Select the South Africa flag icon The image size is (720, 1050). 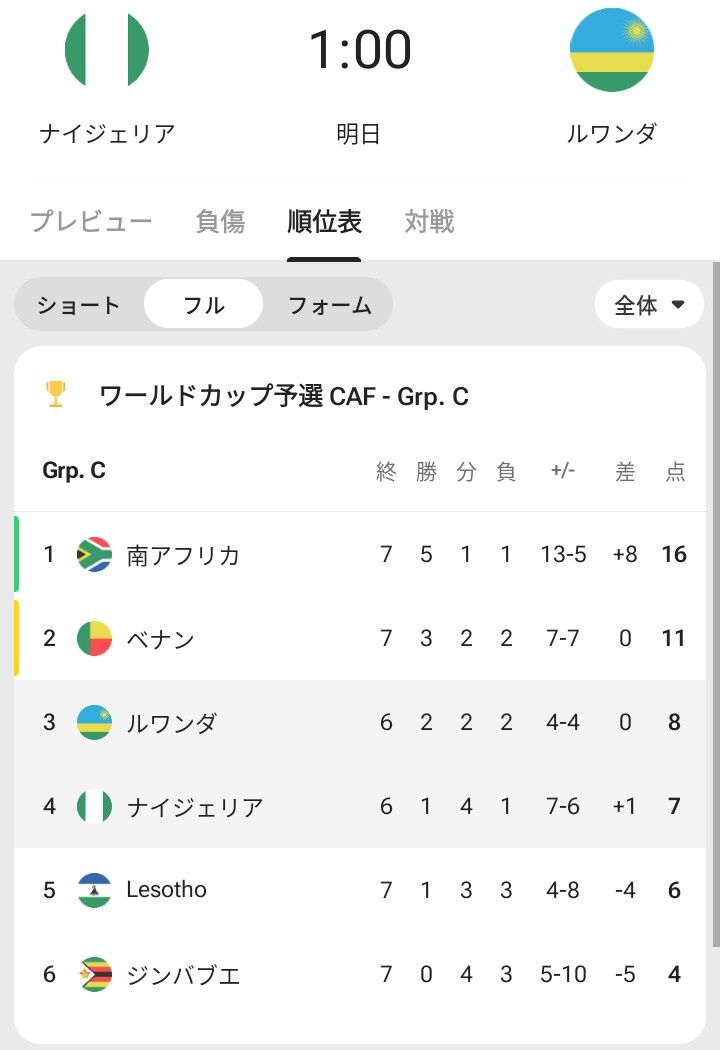[94, 554]
